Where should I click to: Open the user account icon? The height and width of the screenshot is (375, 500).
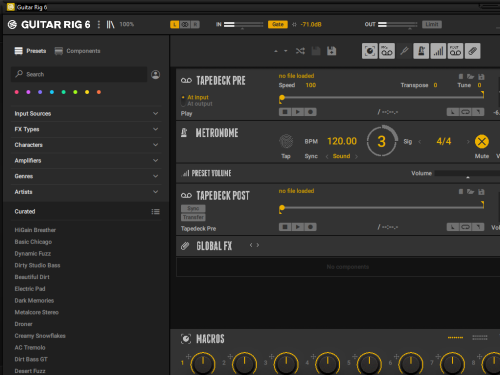tap(155, 74)
